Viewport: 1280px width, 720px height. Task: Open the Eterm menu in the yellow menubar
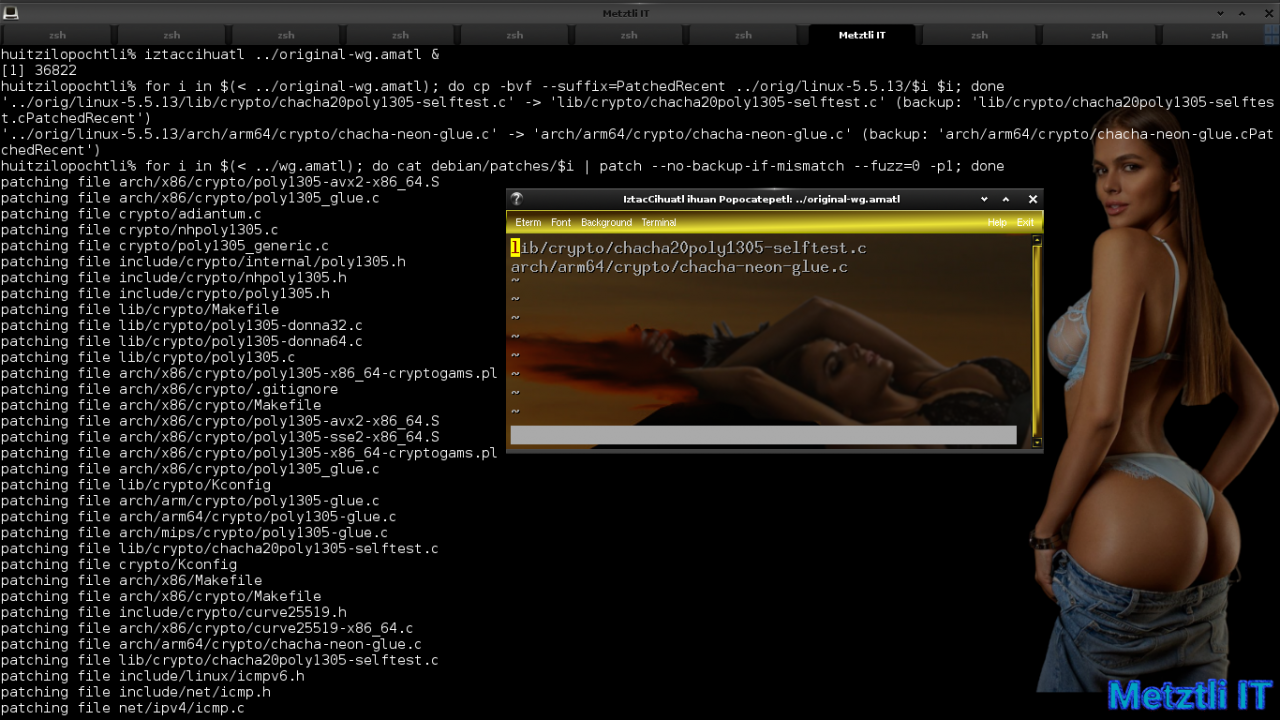pyautogui.click(x=528, y=222)
